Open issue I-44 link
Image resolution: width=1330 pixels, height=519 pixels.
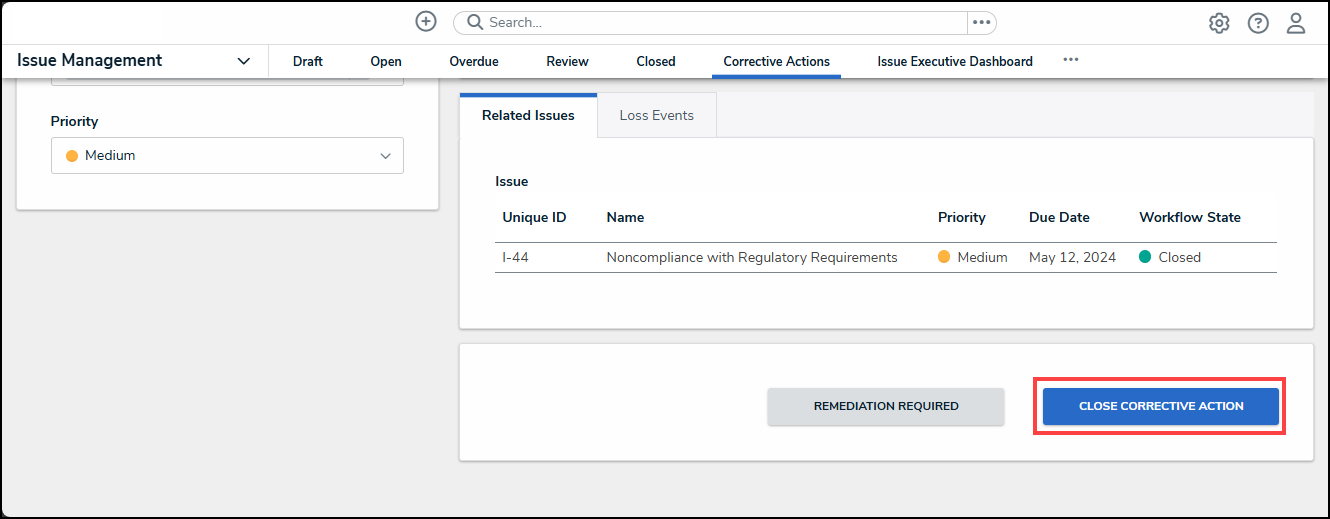tap(516, 257)
